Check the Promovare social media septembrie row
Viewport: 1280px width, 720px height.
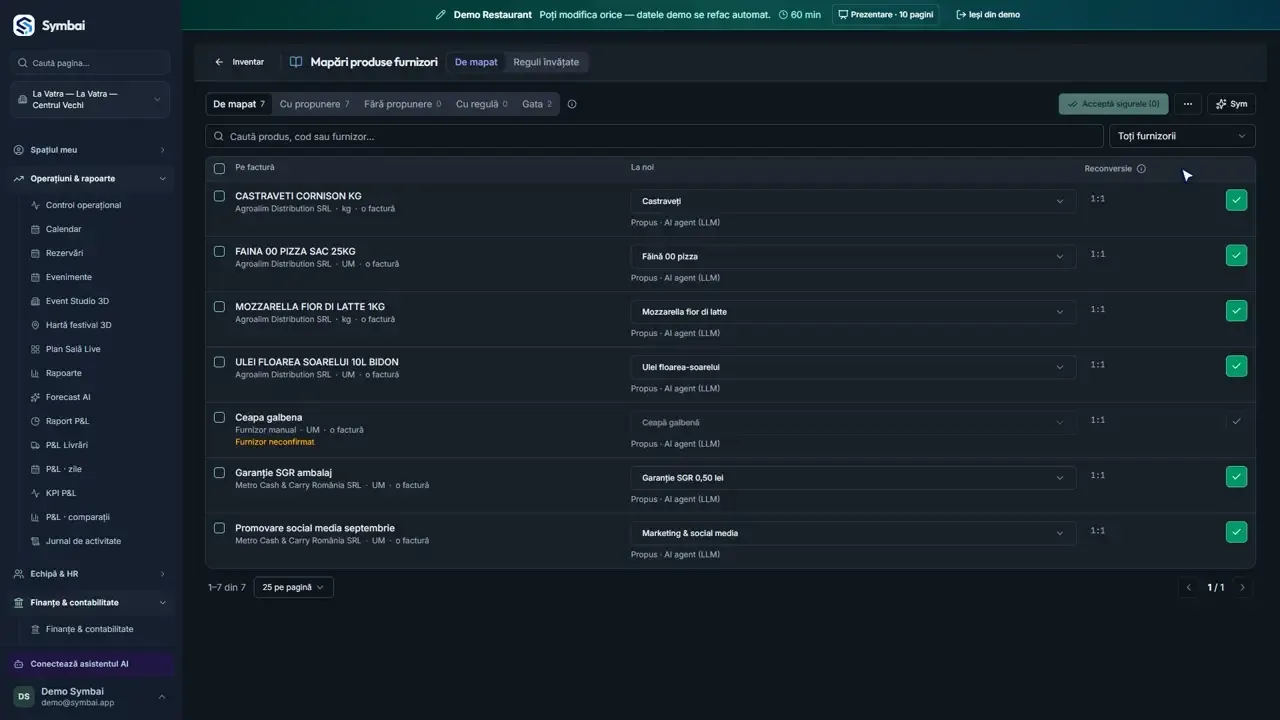pos(220,528)
